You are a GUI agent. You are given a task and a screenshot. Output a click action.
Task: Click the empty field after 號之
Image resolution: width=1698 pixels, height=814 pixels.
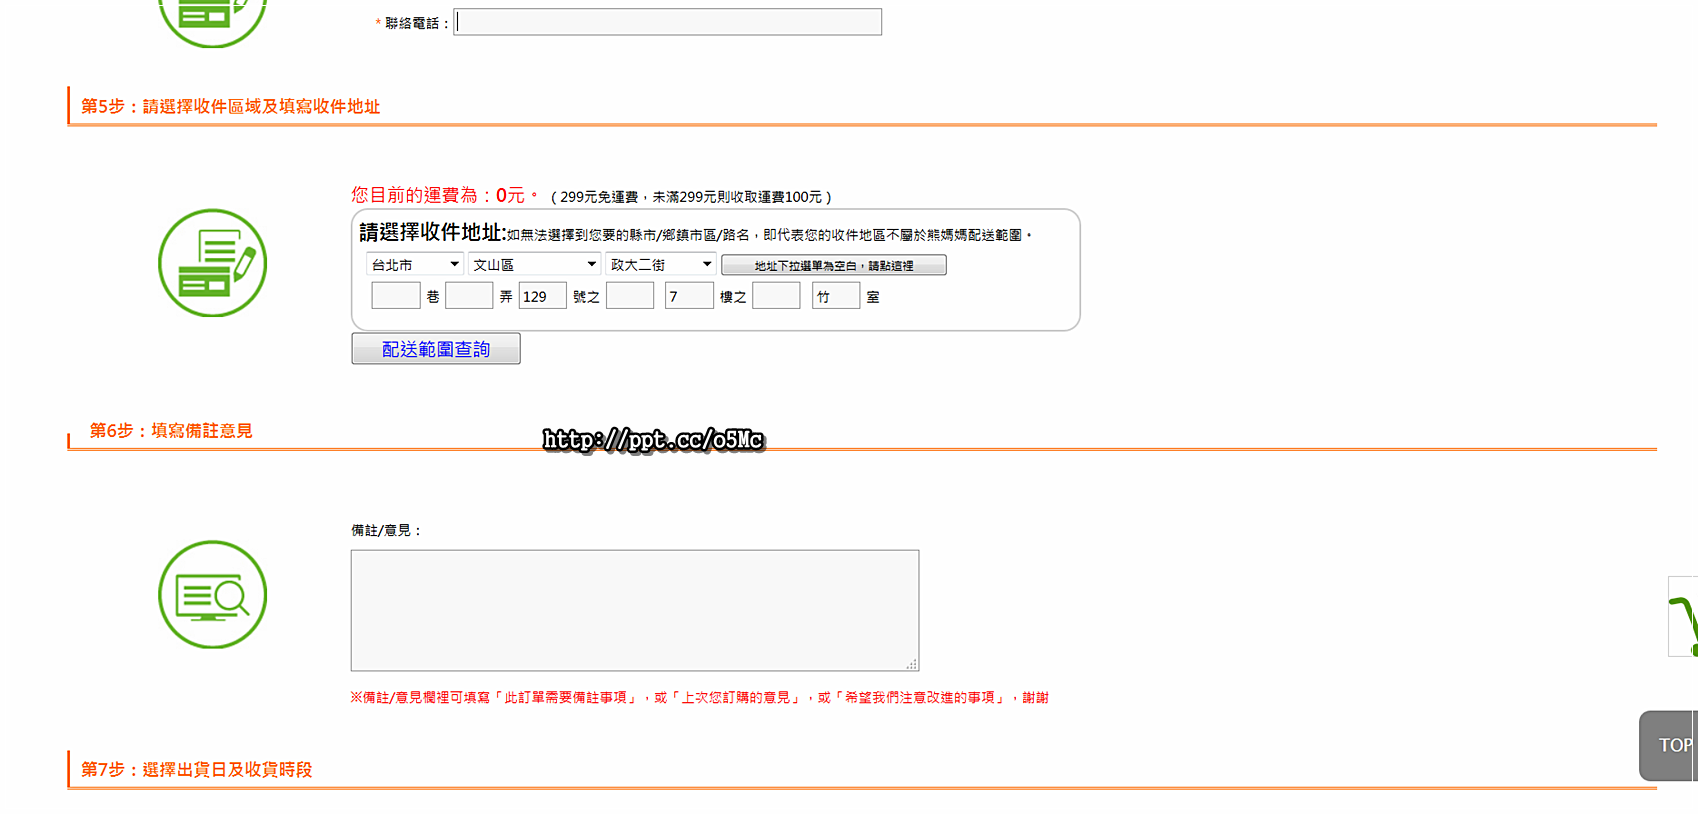click(x=630, y=296)
